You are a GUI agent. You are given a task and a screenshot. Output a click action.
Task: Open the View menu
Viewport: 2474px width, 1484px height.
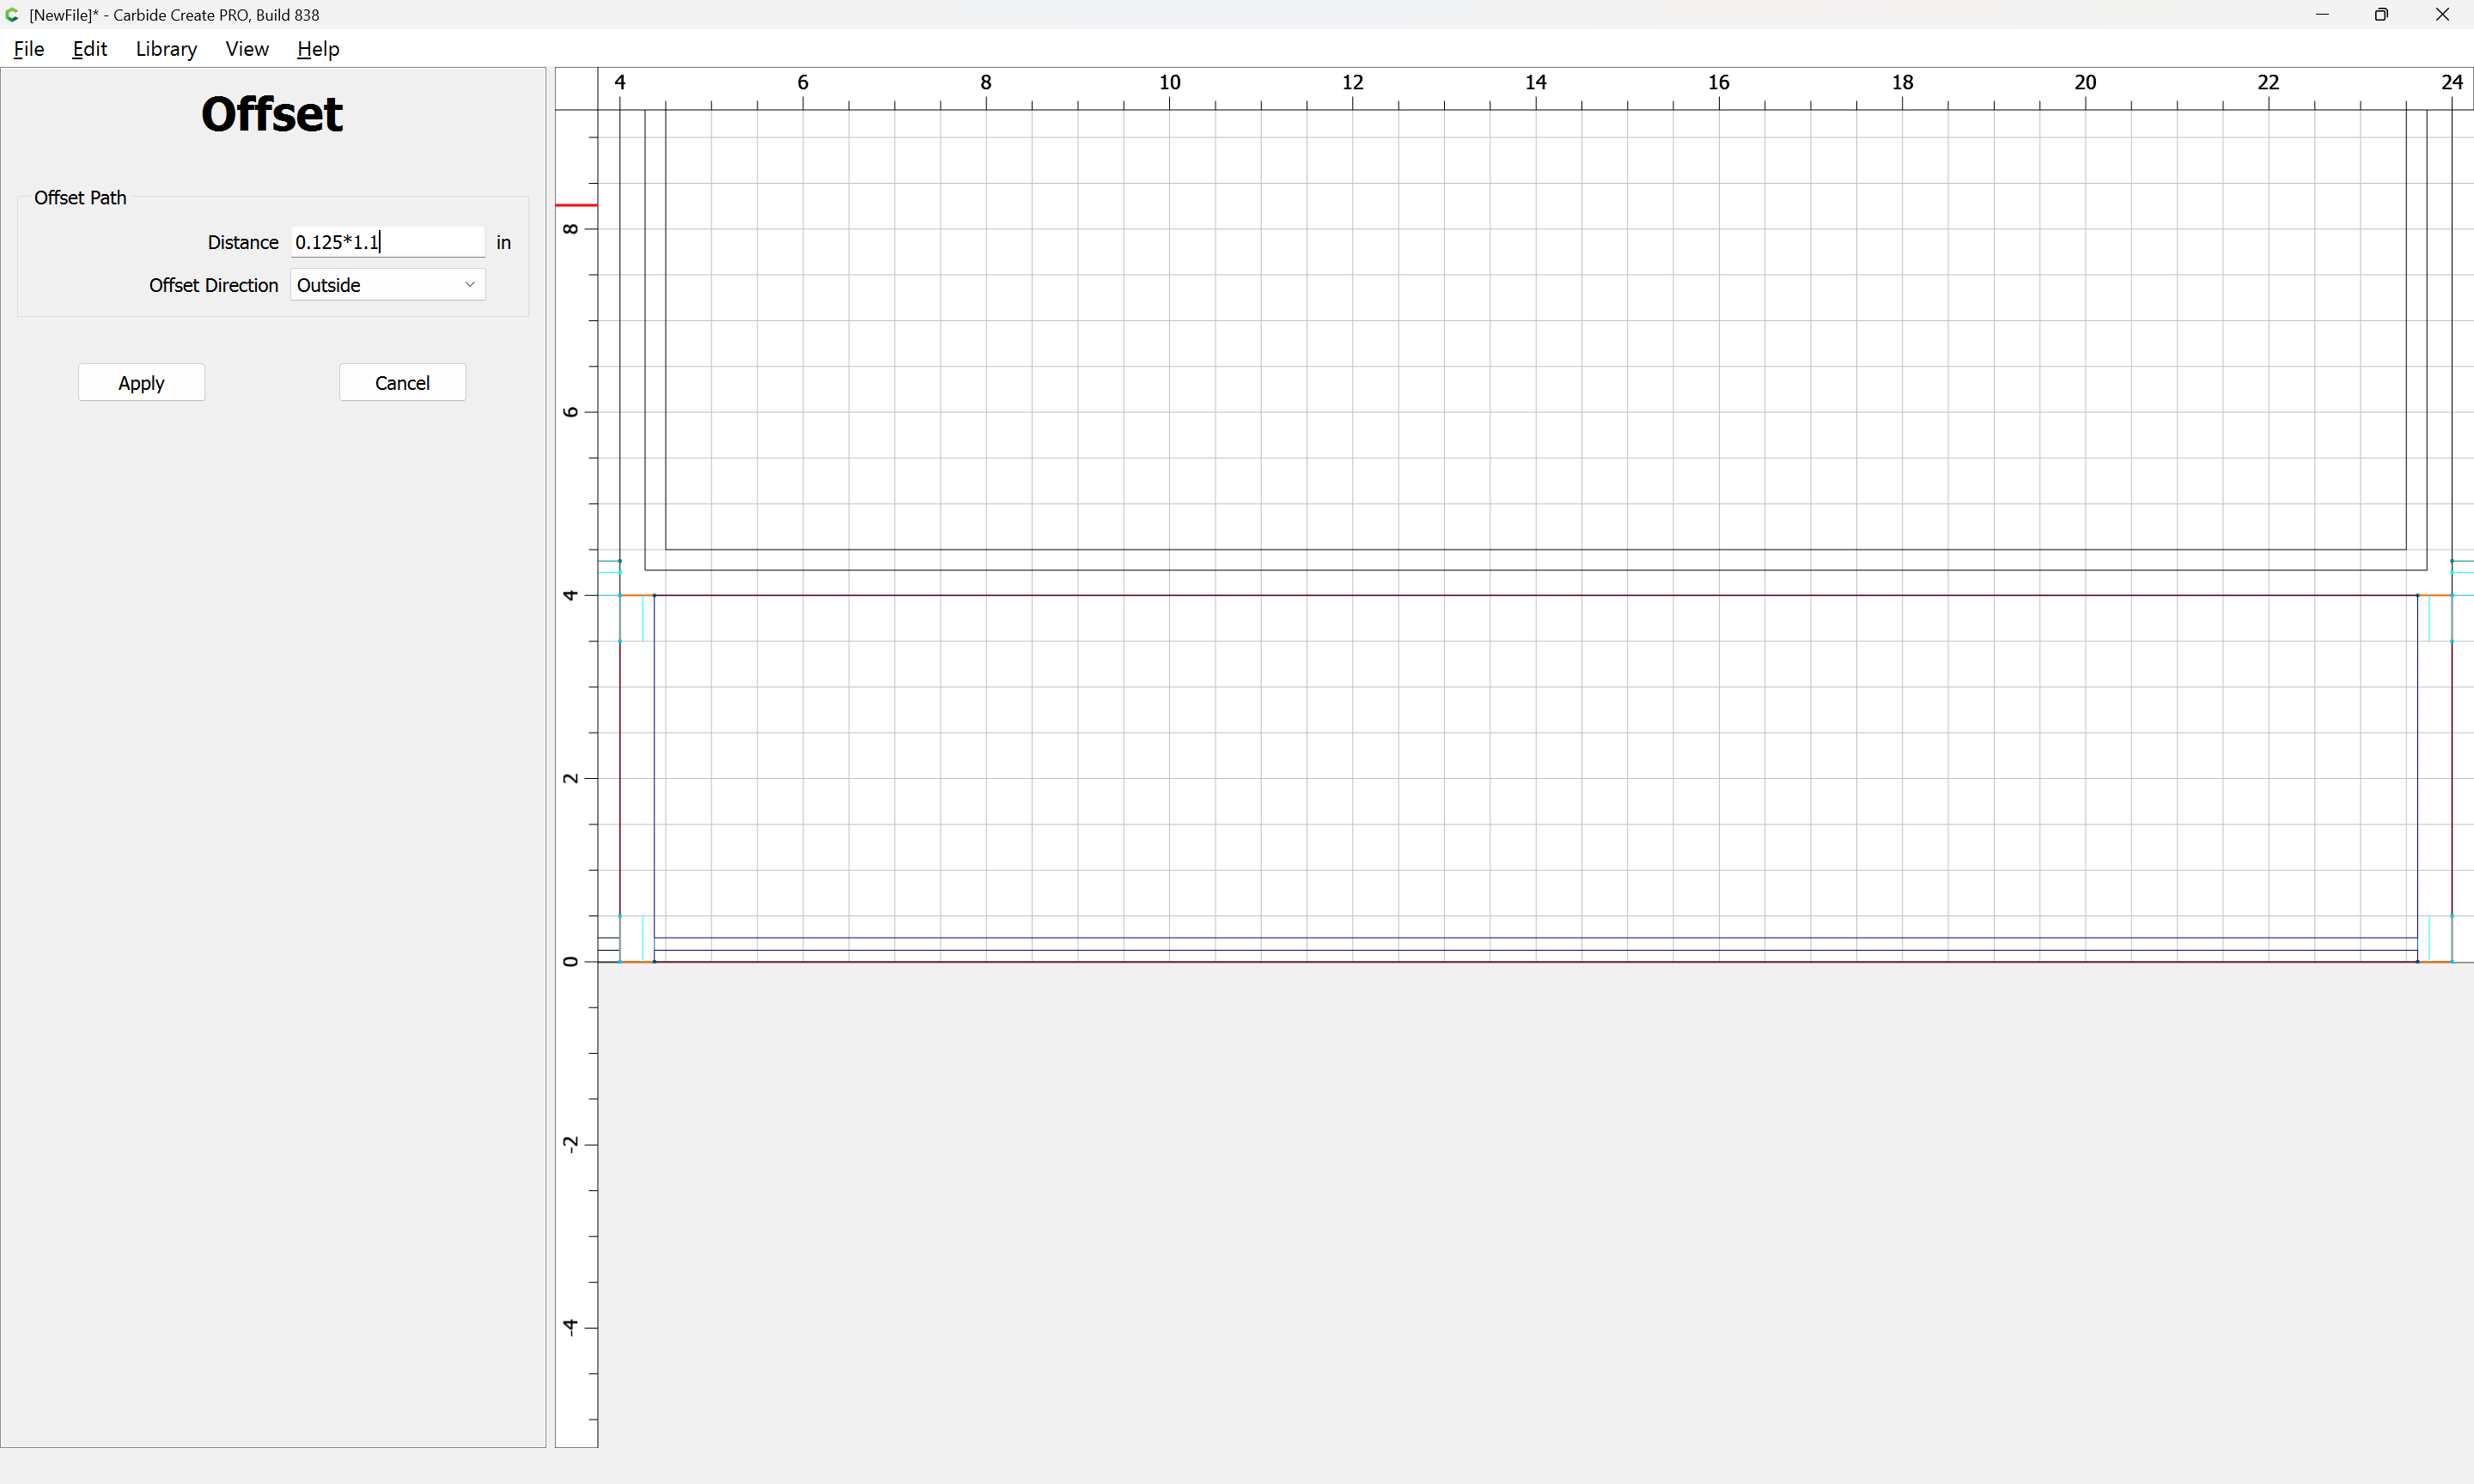click(246, 49)
